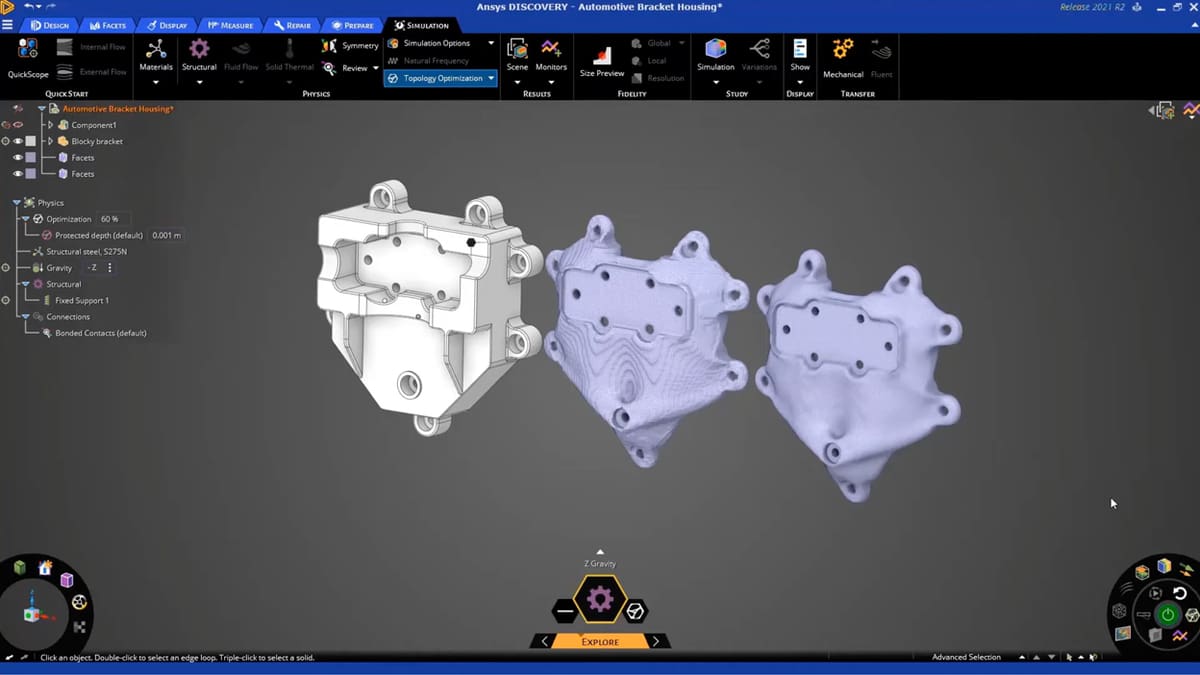
Task: Click the home view icon in the corner wheel
Action: [45, 567]
